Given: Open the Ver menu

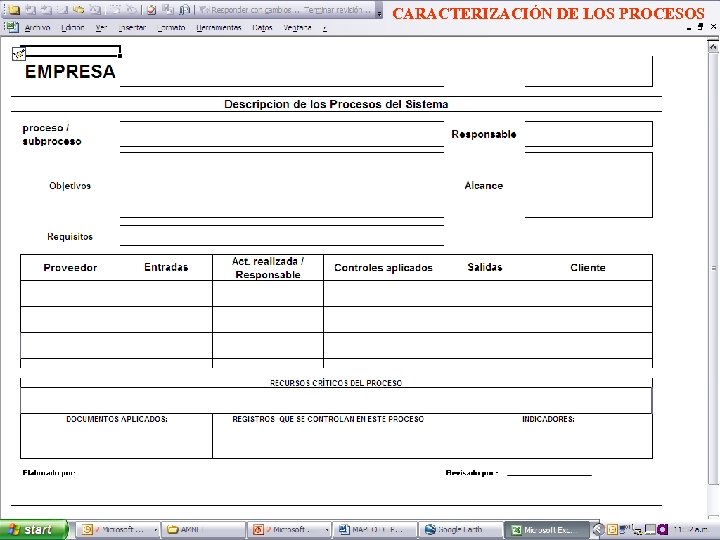Looking at the screenshot, I should [101, 28].
